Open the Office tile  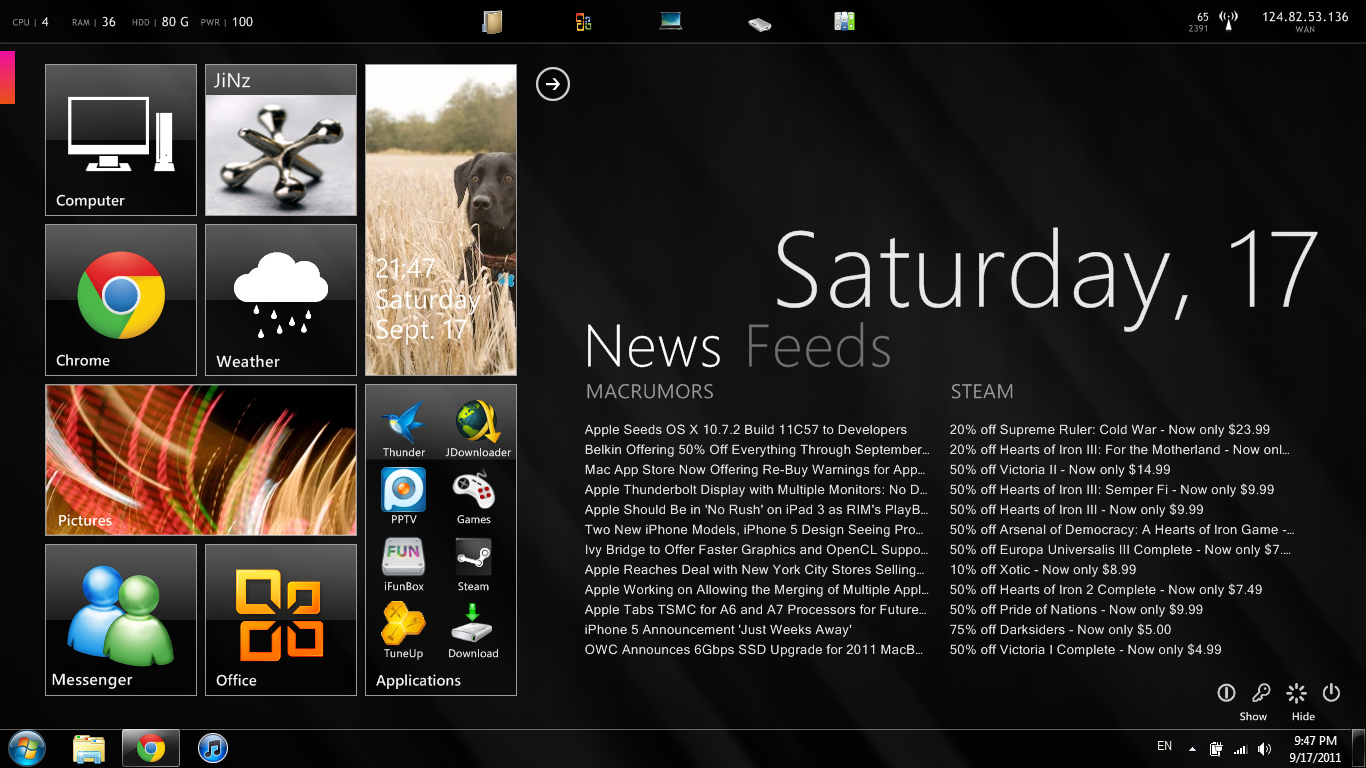(x=281, y=619)
